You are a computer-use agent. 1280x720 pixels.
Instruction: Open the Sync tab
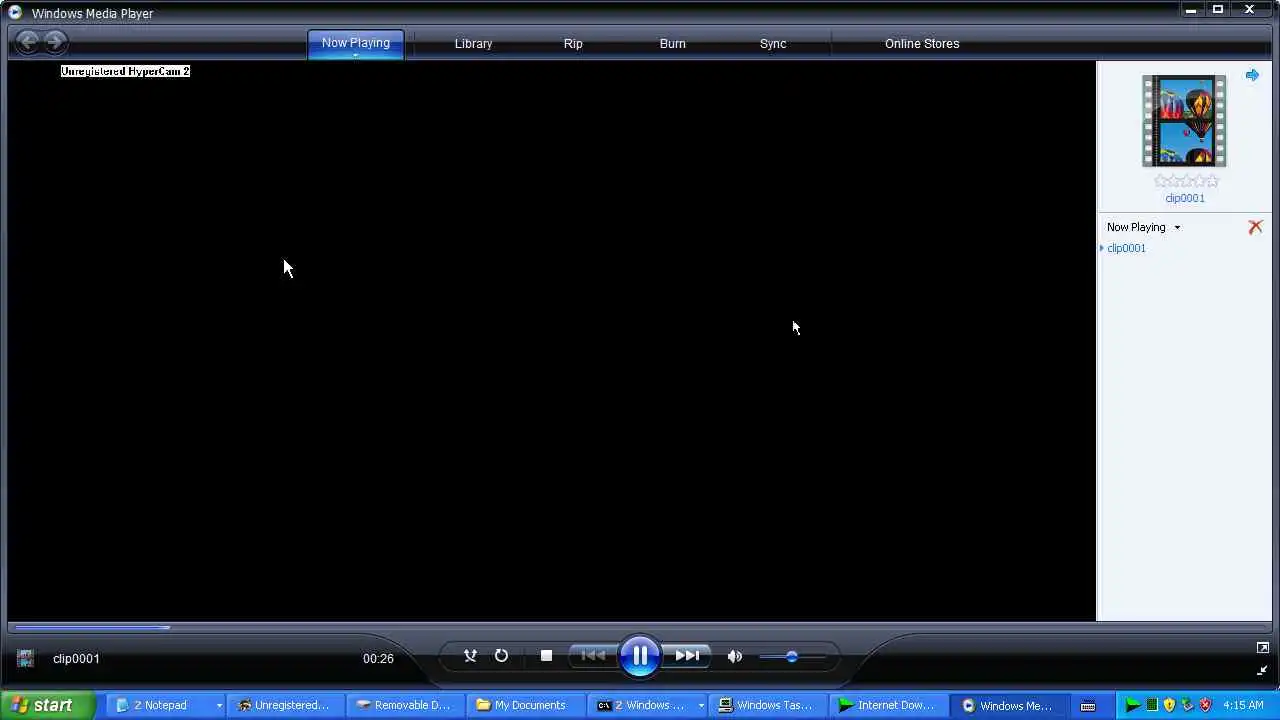tap(773, 44)
